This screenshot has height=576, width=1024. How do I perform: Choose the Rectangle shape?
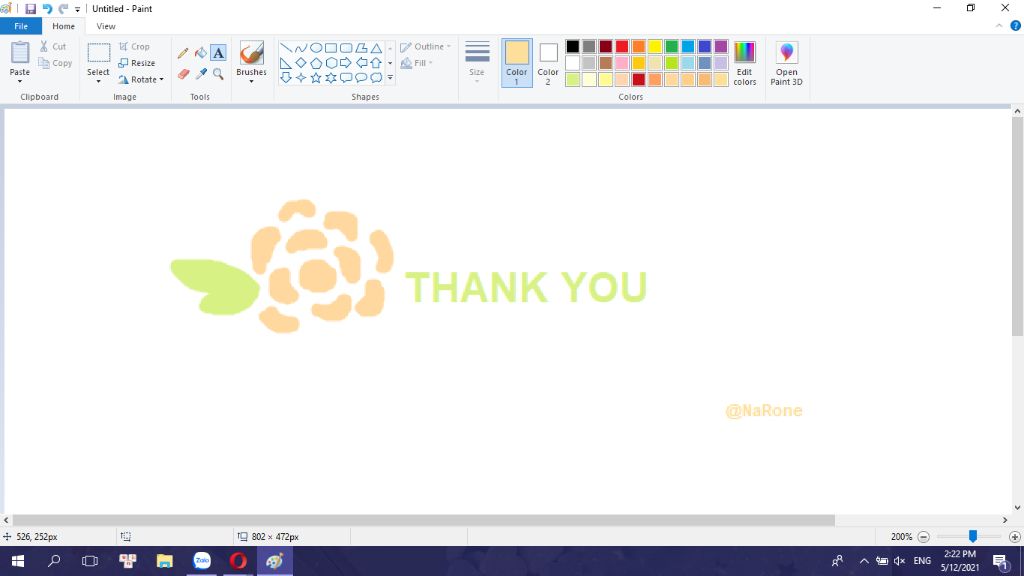click(x=331, y=48)
